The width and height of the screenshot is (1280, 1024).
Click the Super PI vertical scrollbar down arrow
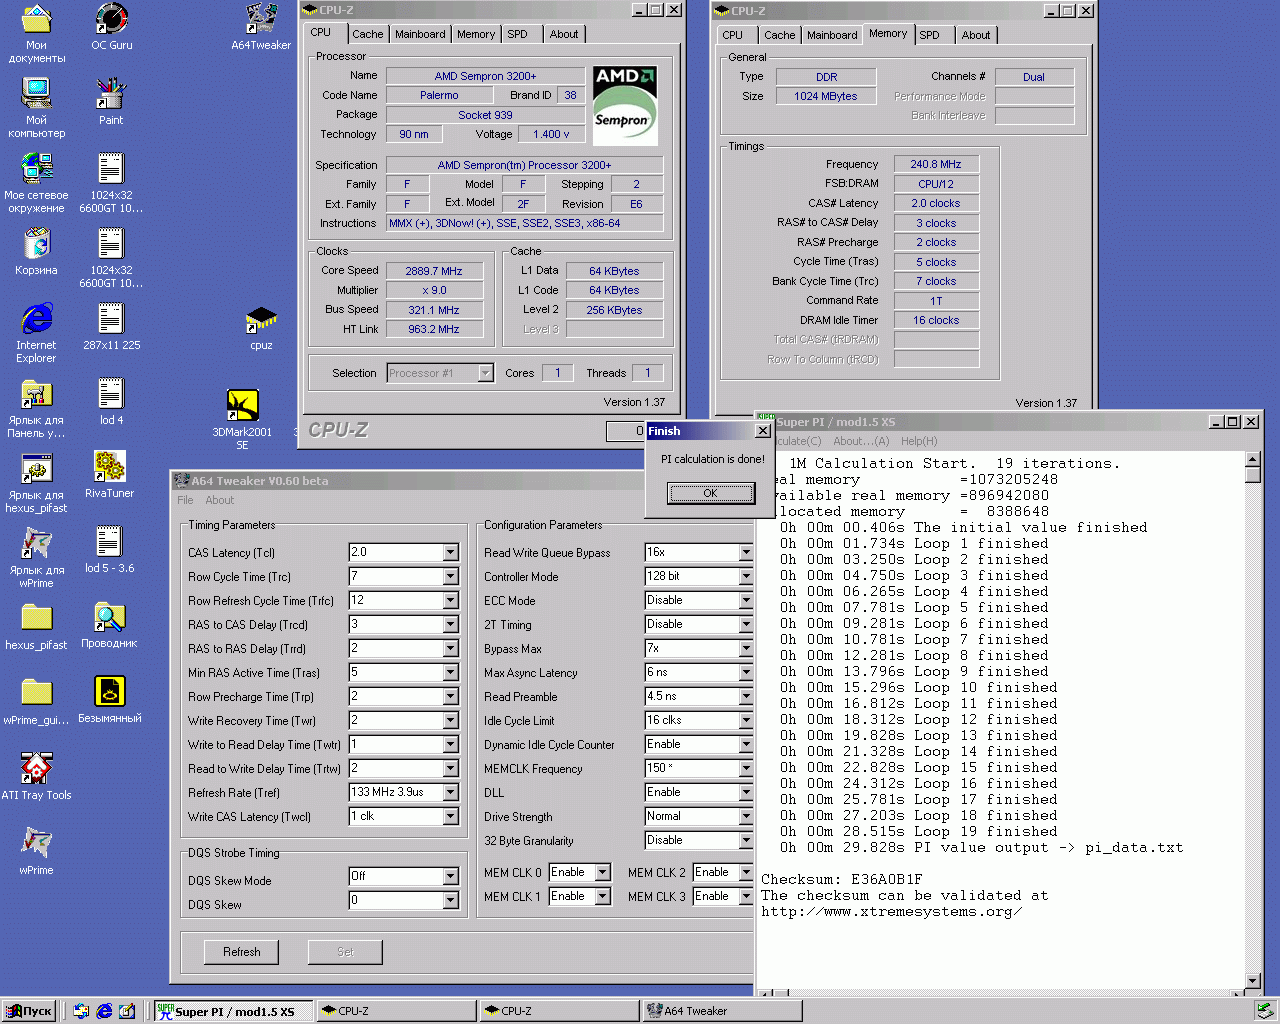click(1253, 980)
